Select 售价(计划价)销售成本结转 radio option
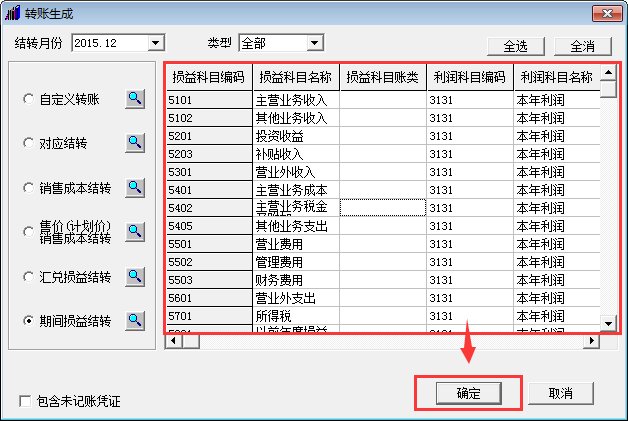This screenshot has height=421, width=628. coord(28,232)
